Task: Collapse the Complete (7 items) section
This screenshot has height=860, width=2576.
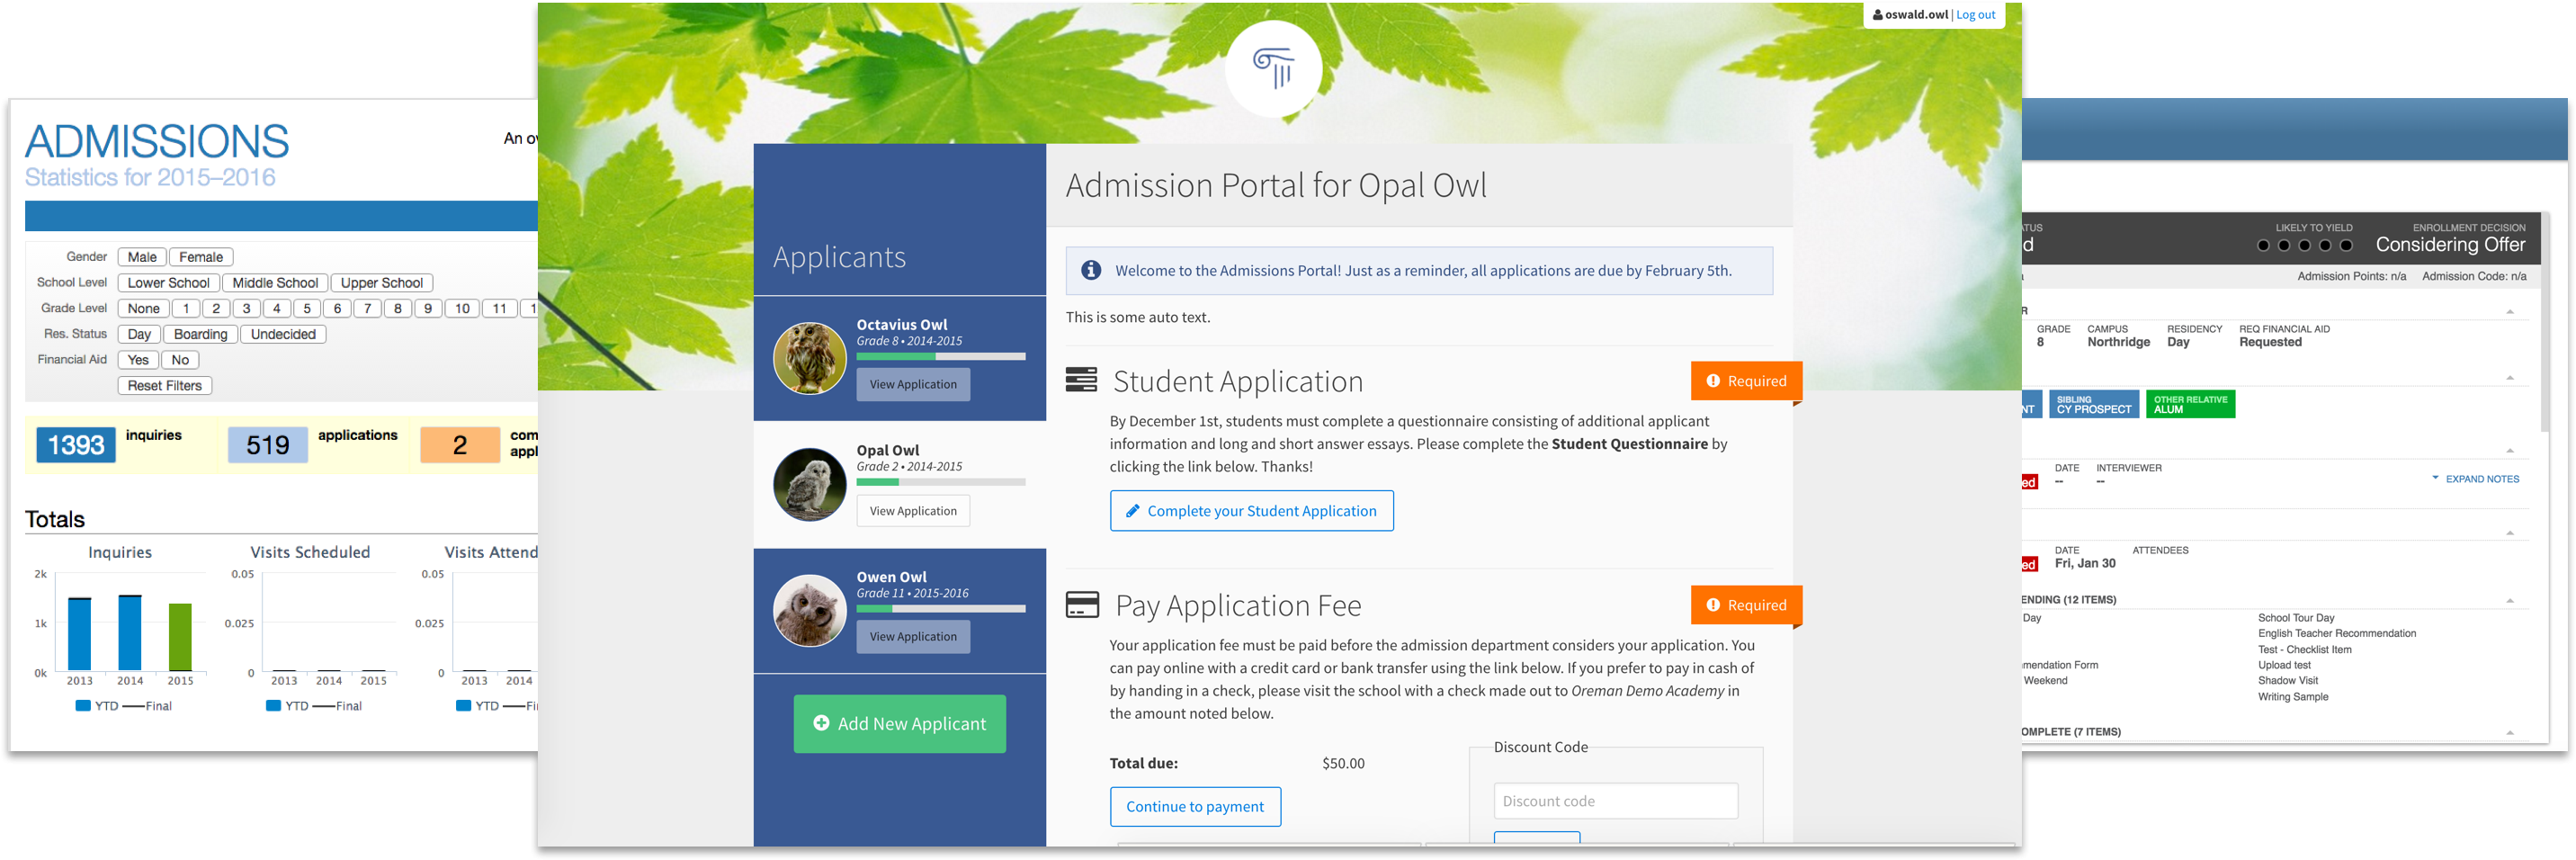Action: click(2510, 732)
